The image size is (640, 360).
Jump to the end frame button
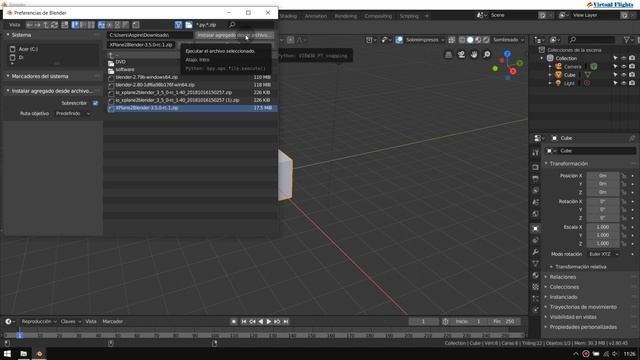click(x=286, y=322)
